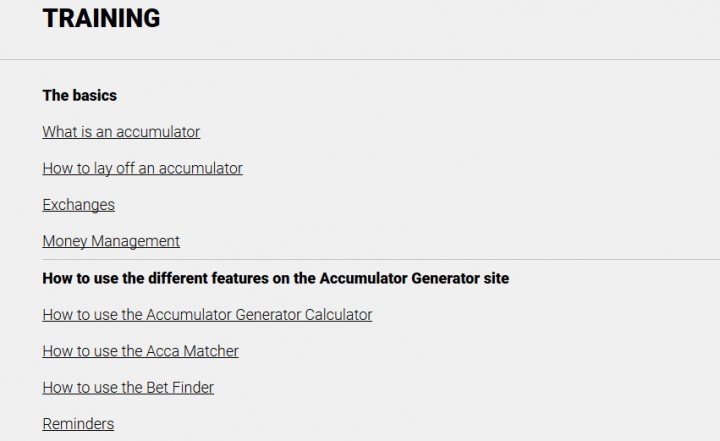The height and width of the screenshot is (441, 720).
Task: Launch the Calculator how-to guide
Action: 207,315
